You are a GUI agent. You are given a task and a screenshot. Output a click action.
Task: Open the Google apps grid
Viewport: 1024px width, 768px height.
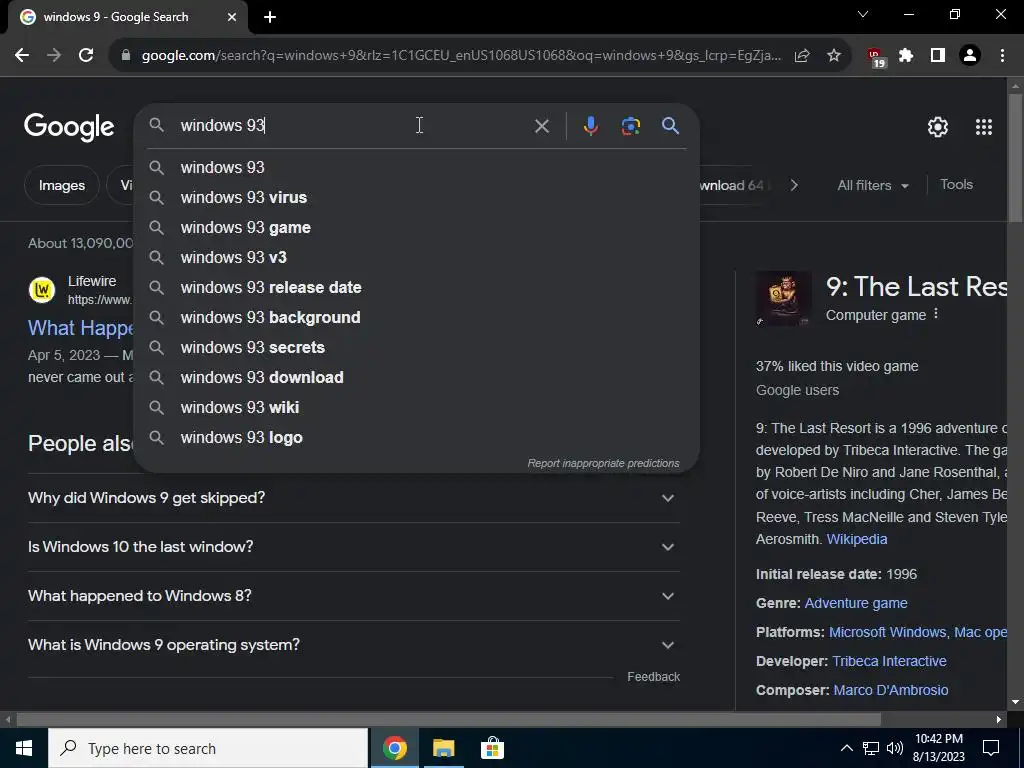[984, 127]
